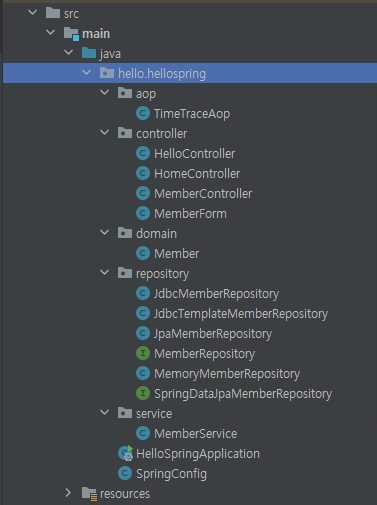Open the SpringDataJpaMemberRepository file name
Screen dimensions: 377x505
pyautogui.click(x=243, y=394)
